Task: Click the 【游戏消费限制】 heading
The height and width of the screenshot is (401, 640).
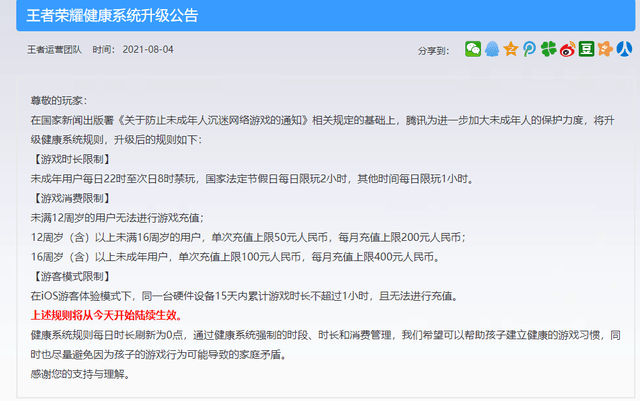Action: (71, 198)
